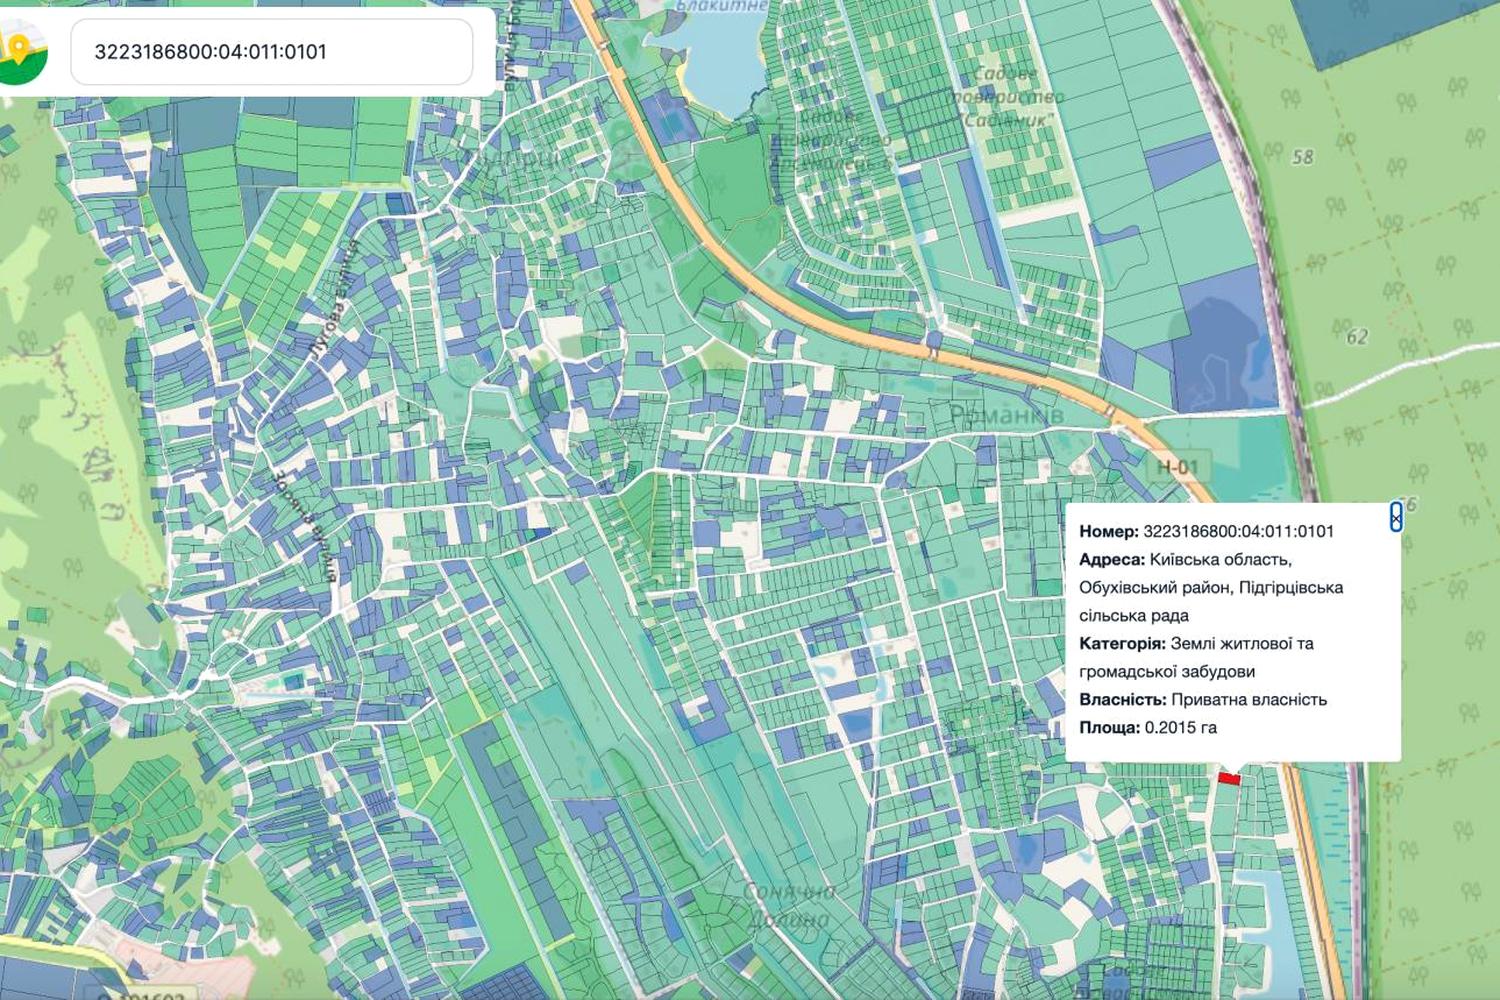Focus the cadastral number search field
The width and height of the screenshot is (1500, 1000).
pyautogui.click(x=271, y=52)
